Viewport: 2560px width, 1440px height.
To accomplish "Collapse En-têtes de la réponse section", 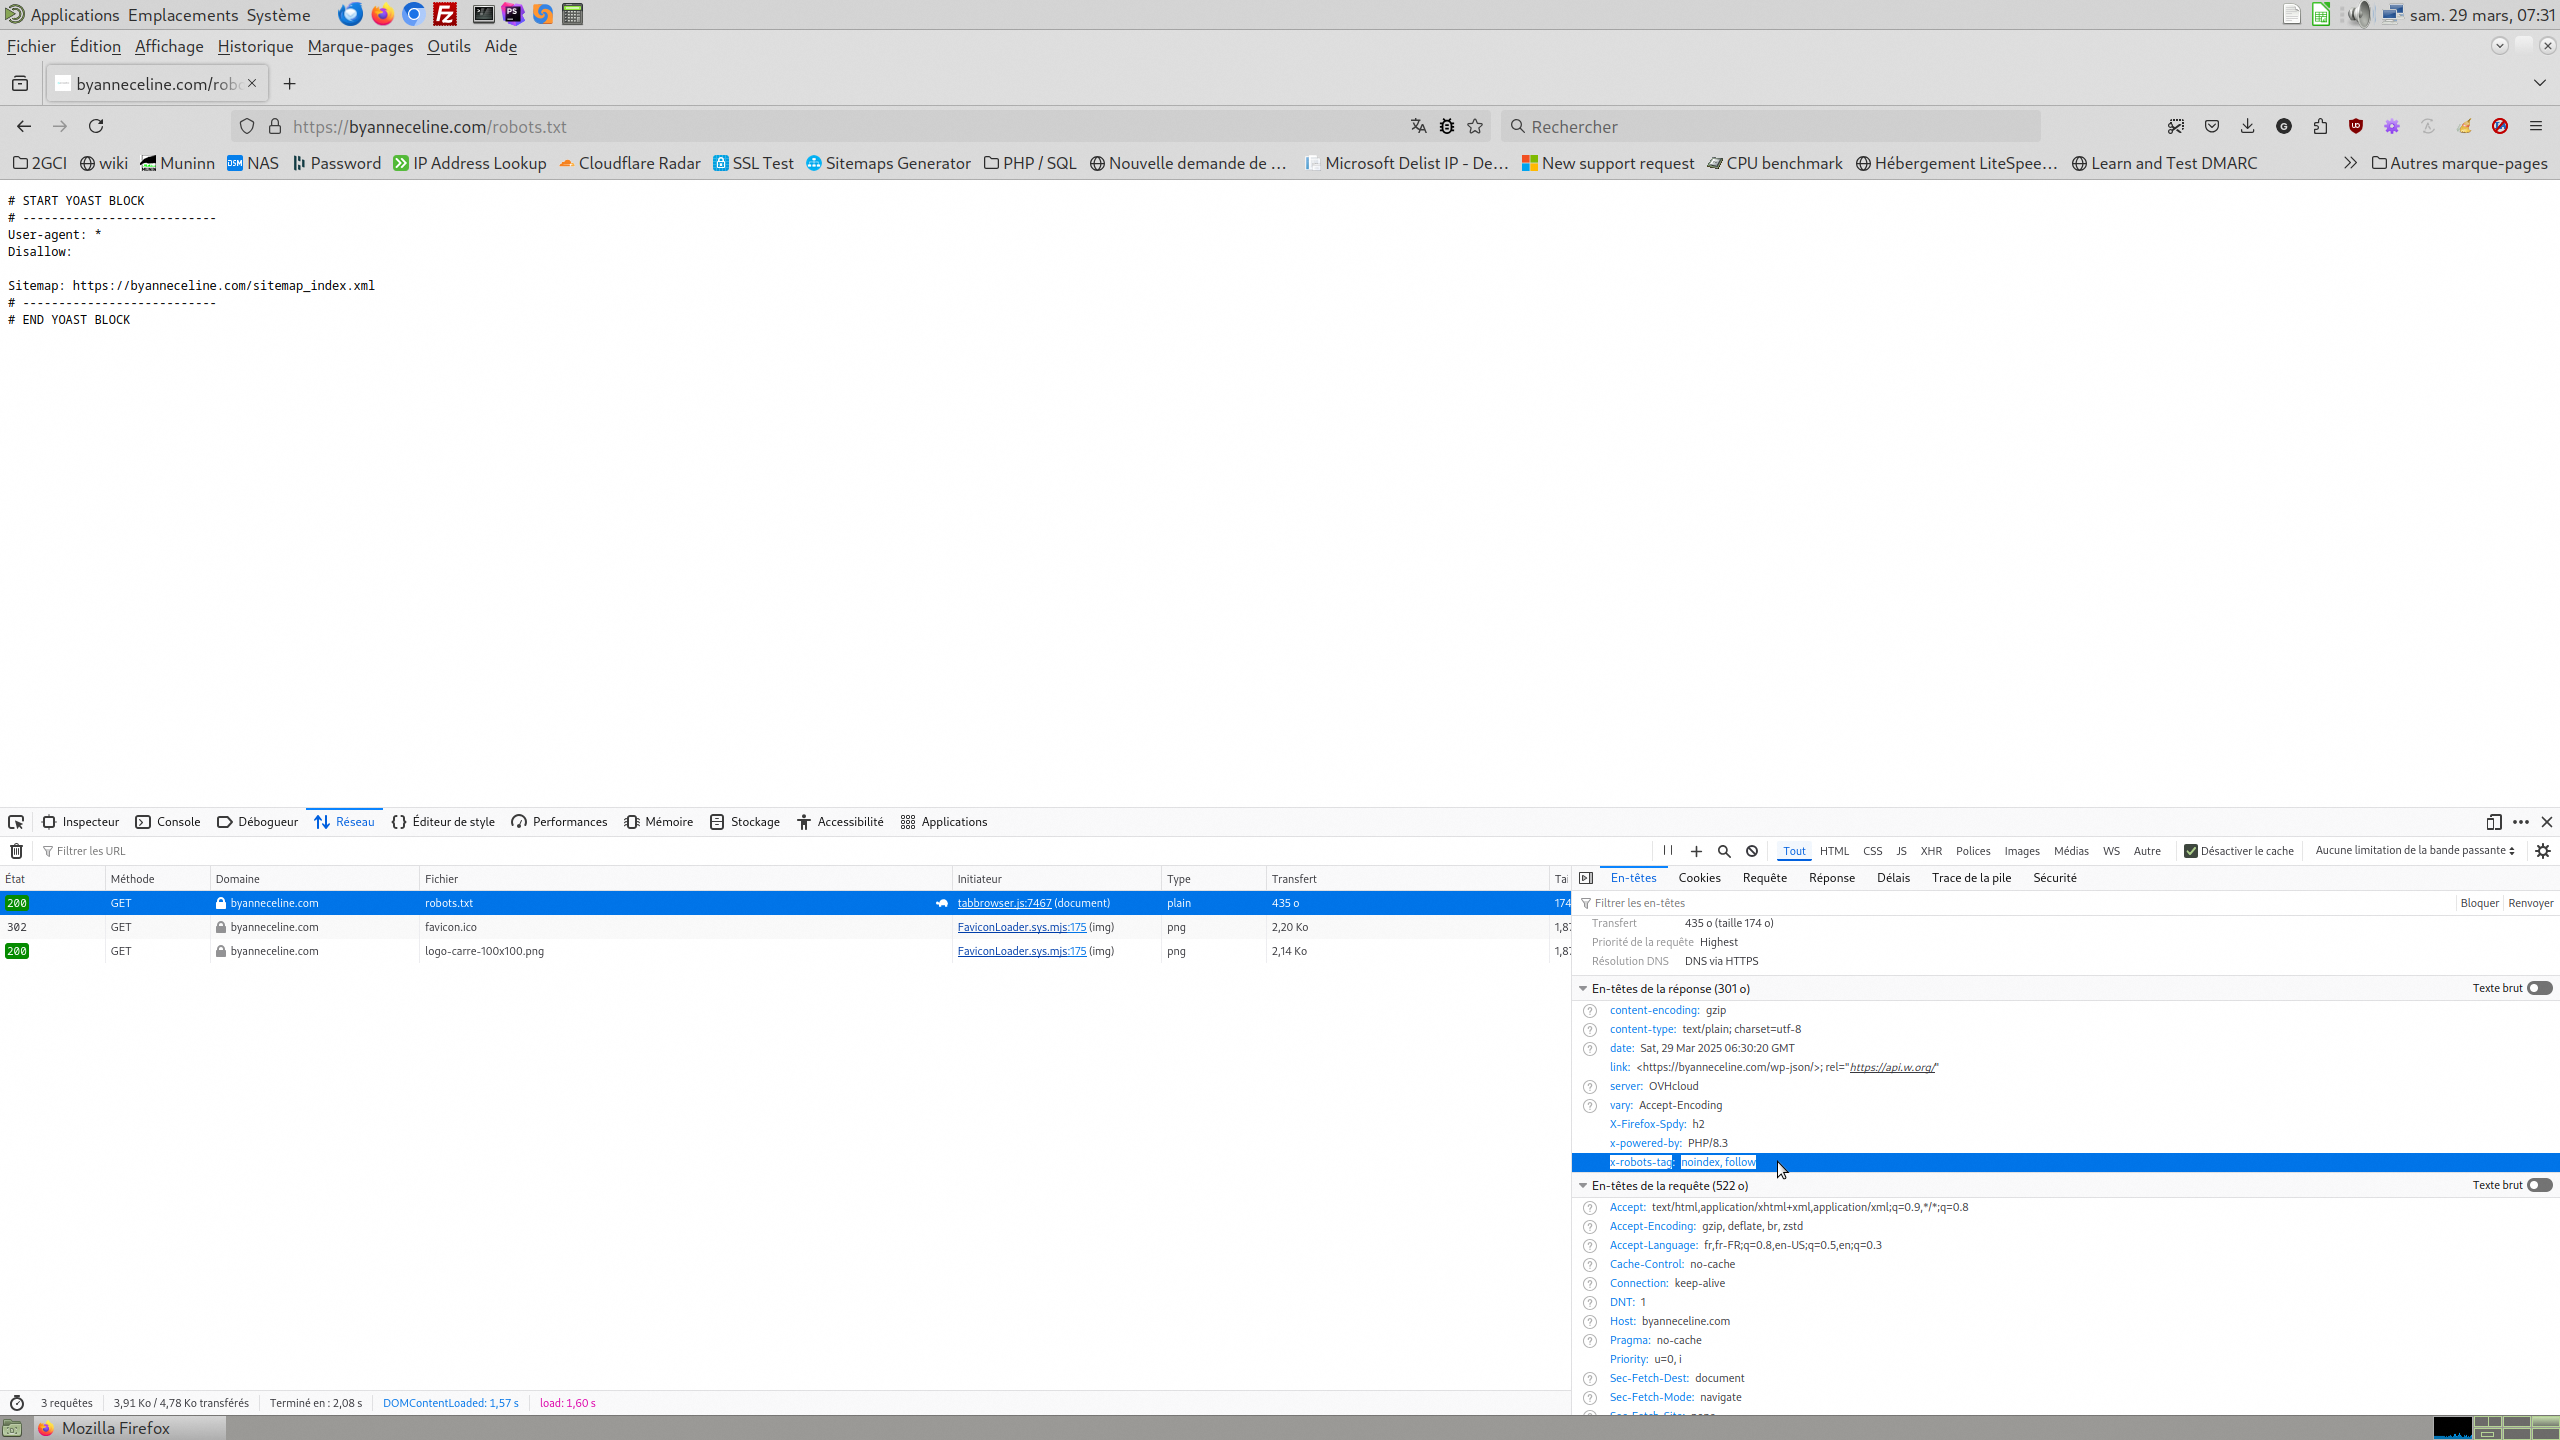I will point(1583,989).
